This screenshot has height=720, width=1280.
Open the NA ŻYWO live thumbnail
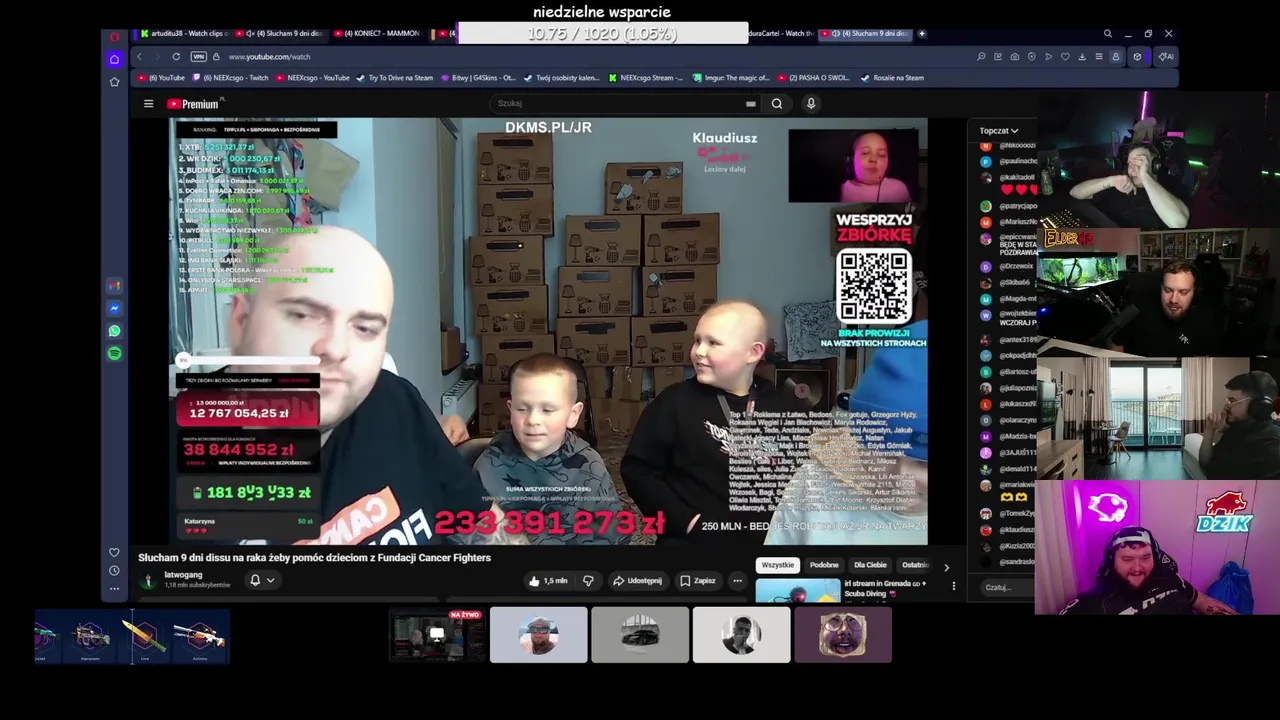coord(436,635)
